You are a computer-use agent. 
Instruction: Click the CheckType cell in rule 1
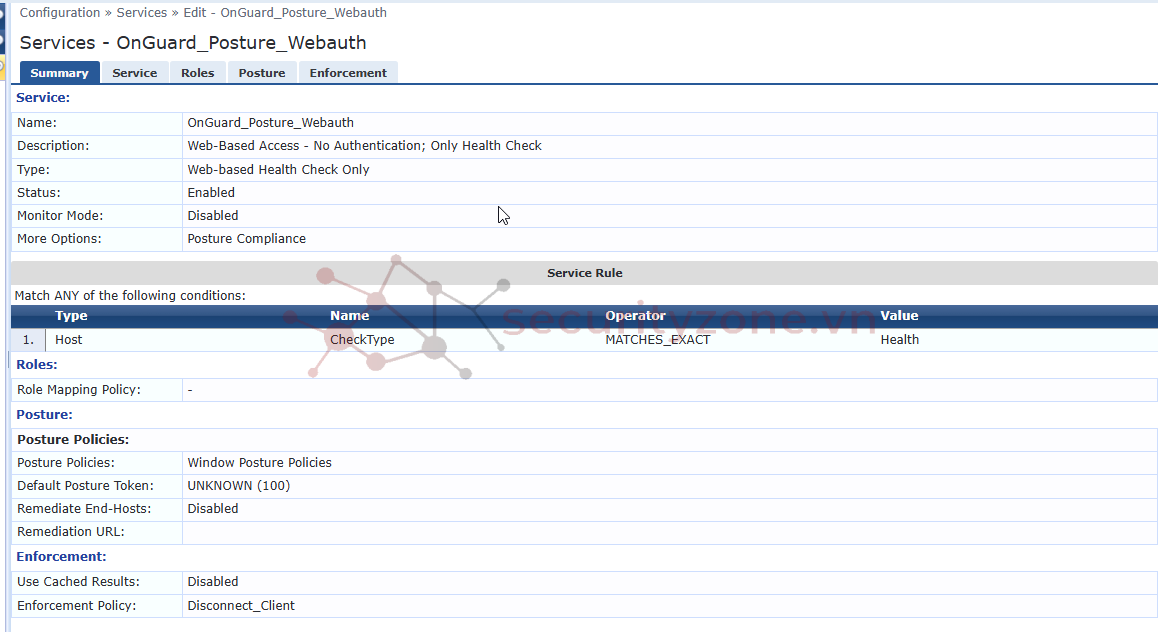point(362,340)
